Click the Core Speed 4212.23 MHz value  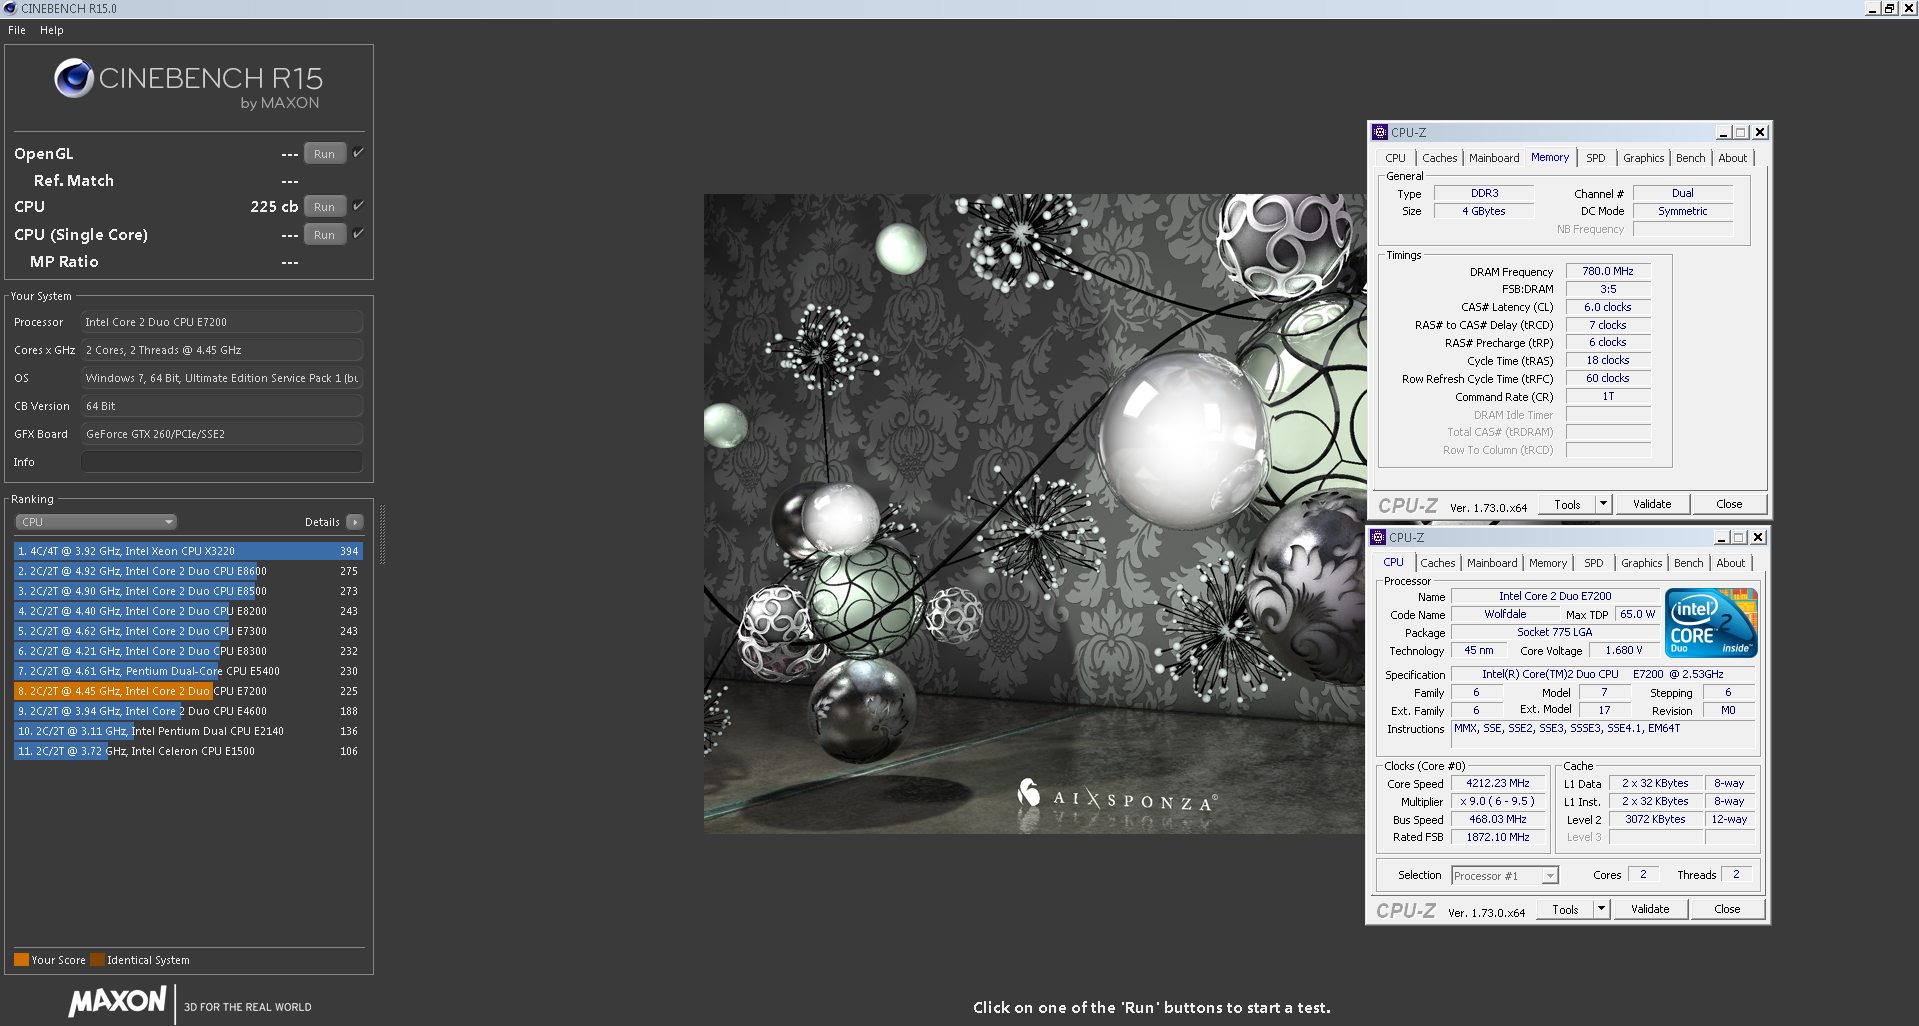click(1497, 783)
